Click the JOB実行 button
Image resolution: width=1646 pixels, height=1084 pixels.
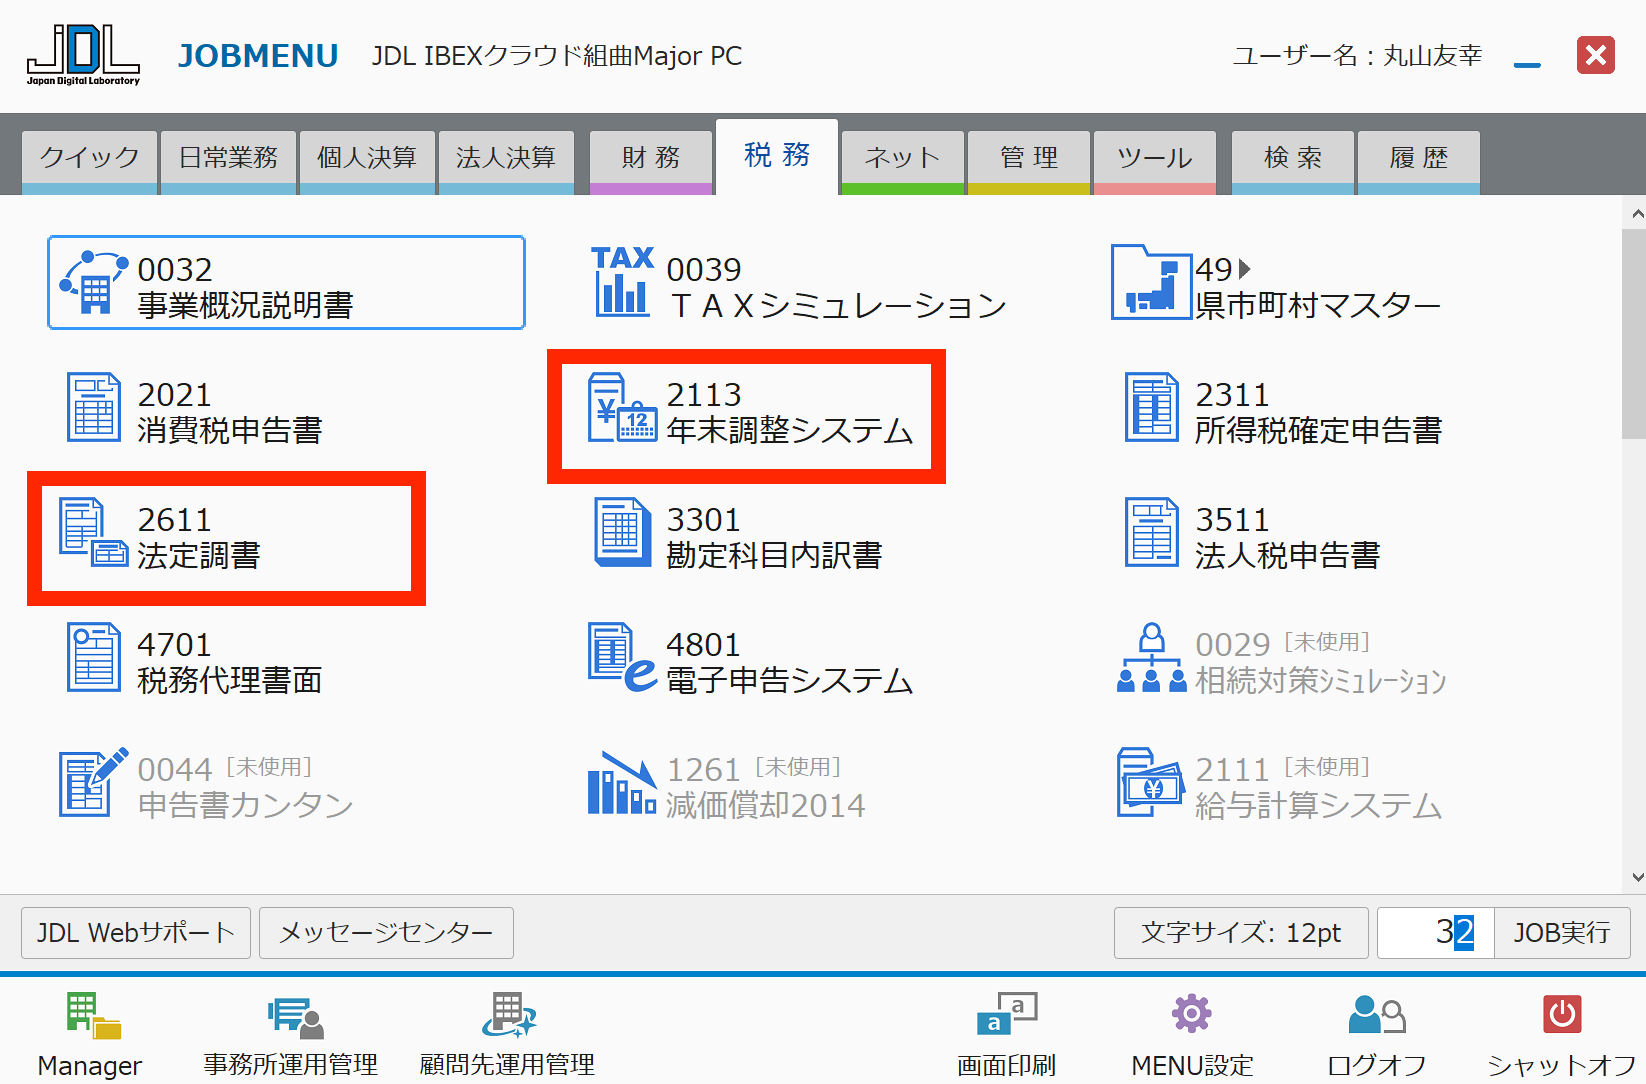[1562, 933]
